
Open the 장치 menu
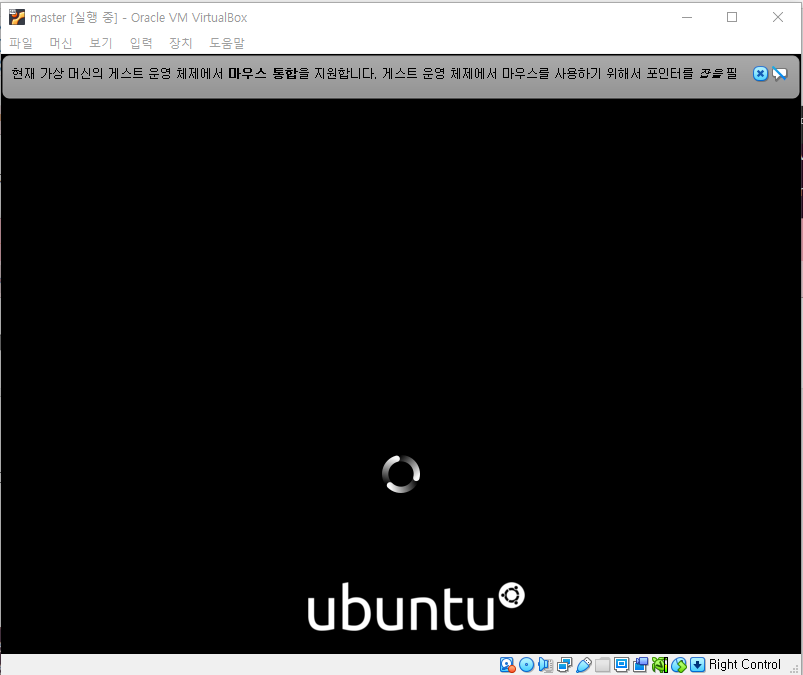181,43
